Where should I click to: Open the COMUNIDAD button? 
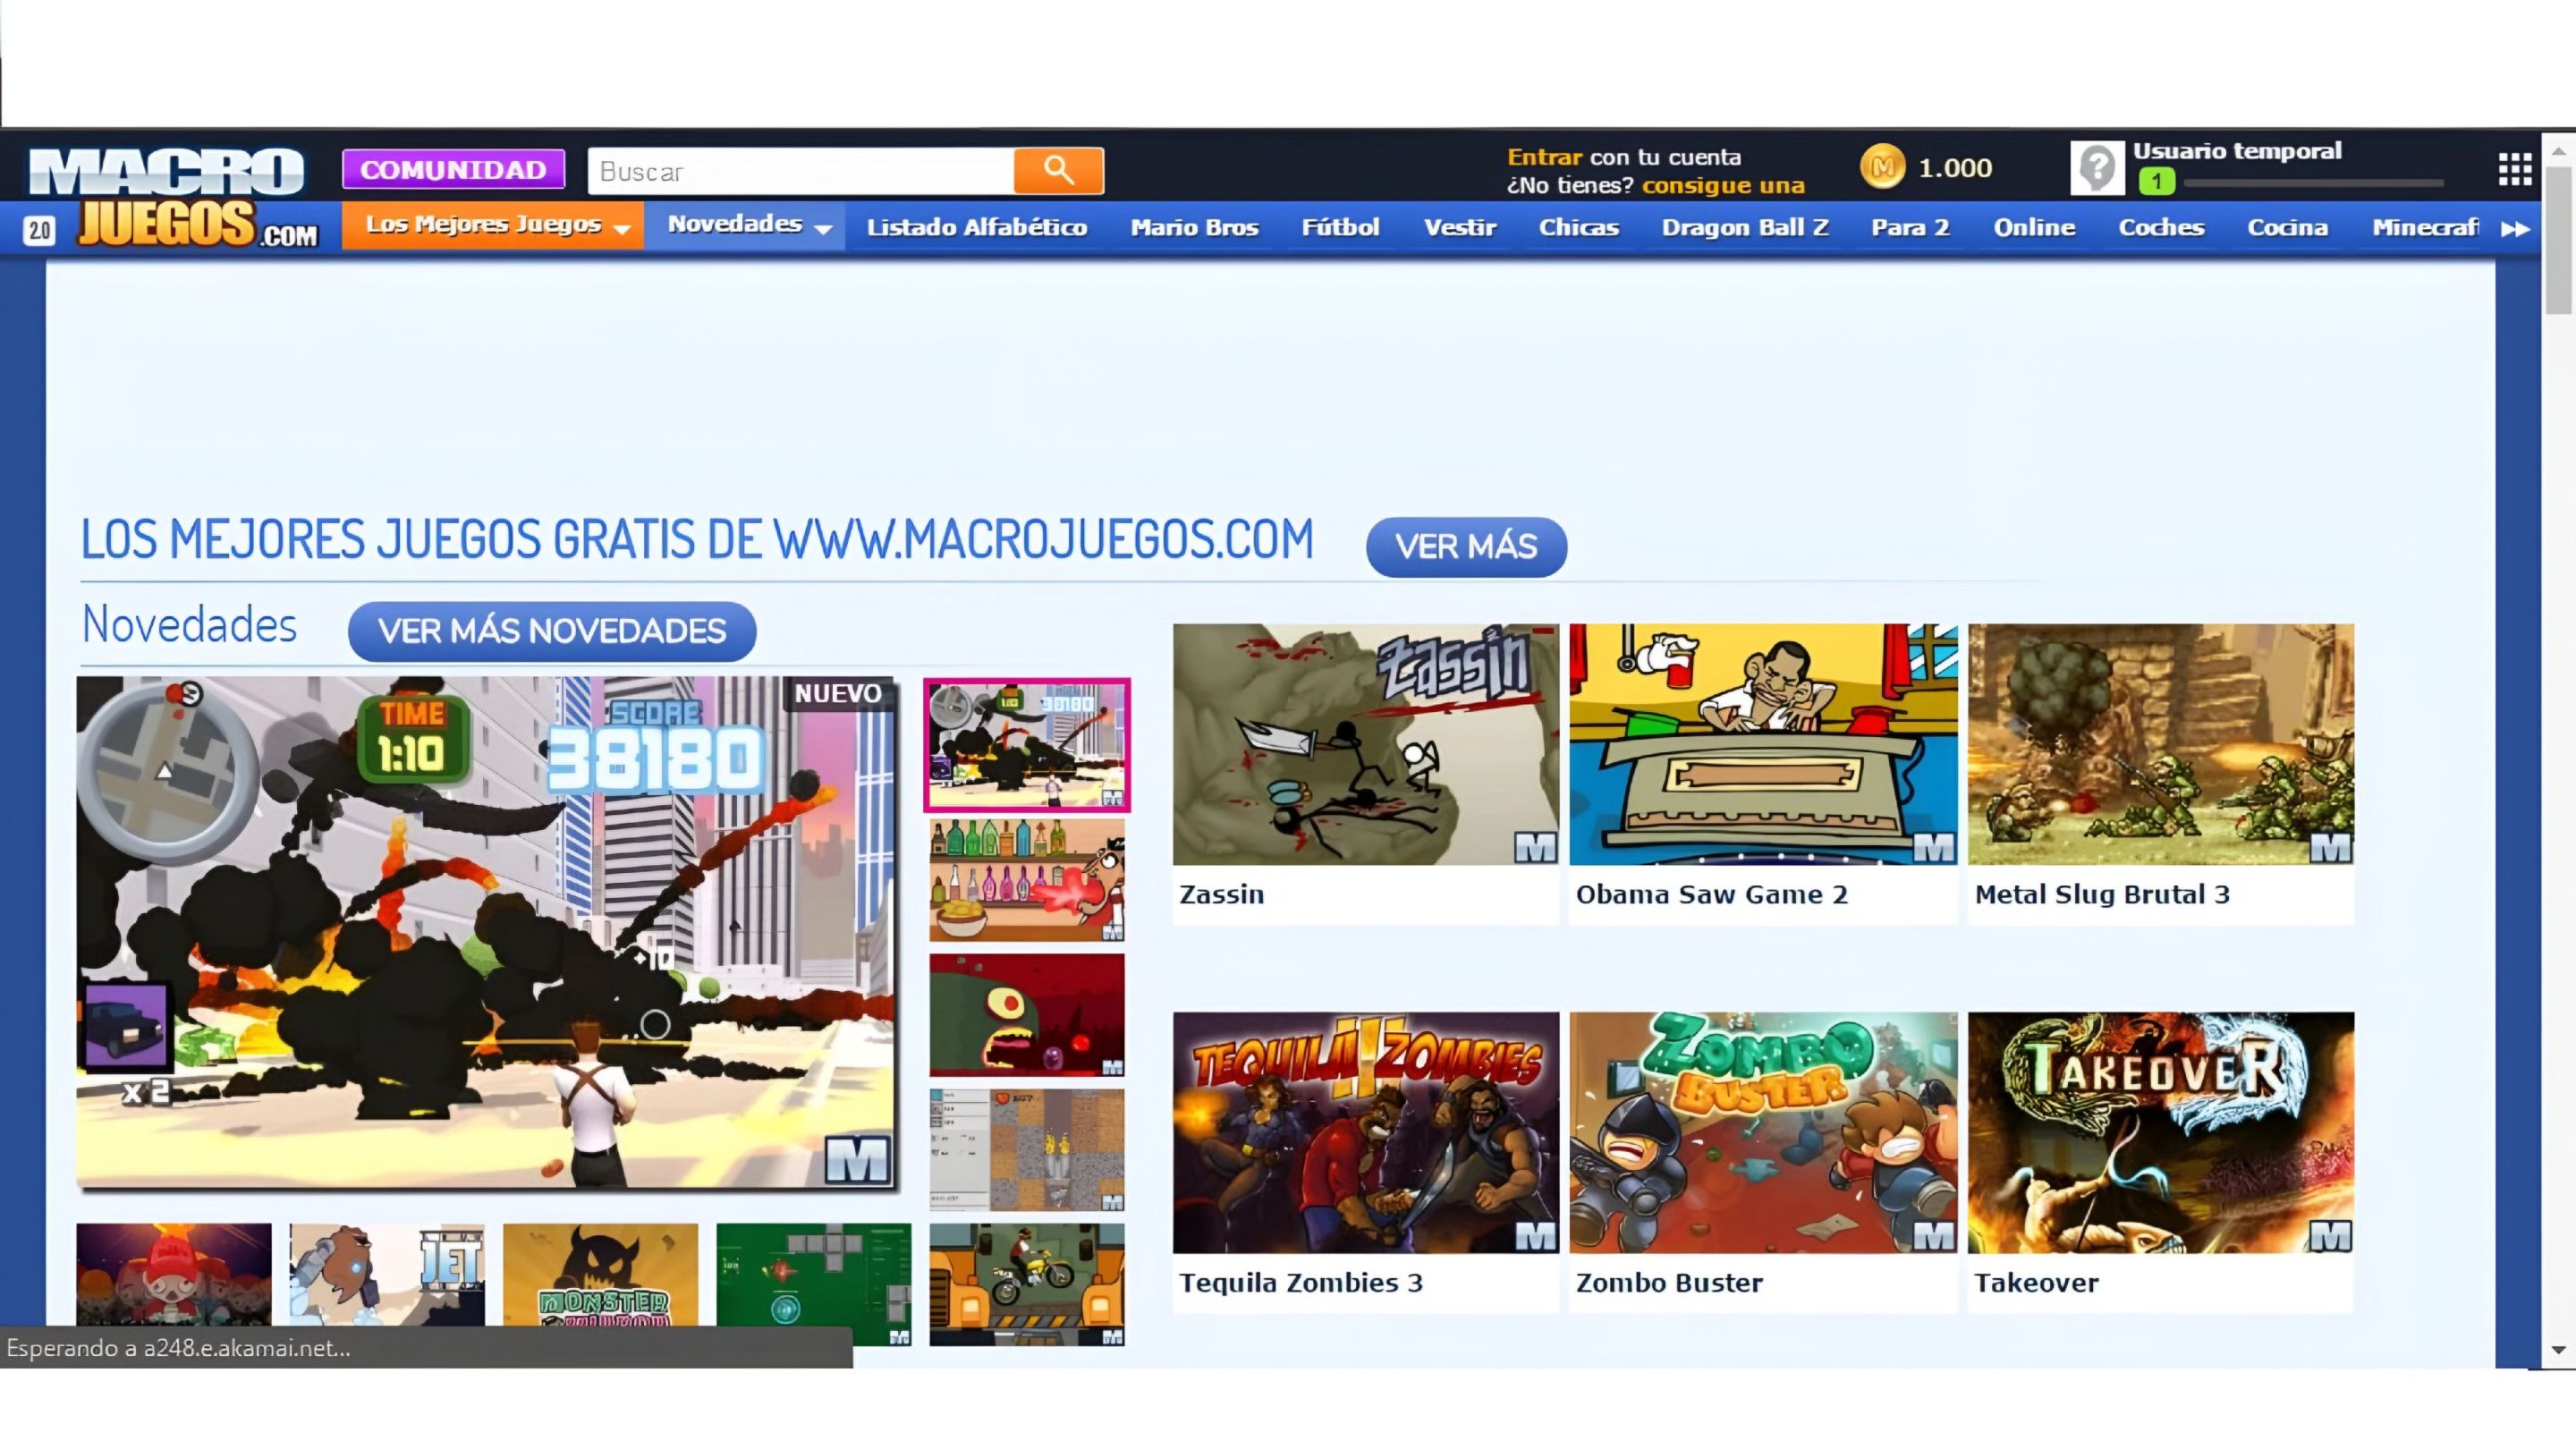pyautogui.click(x=453, y=170)
